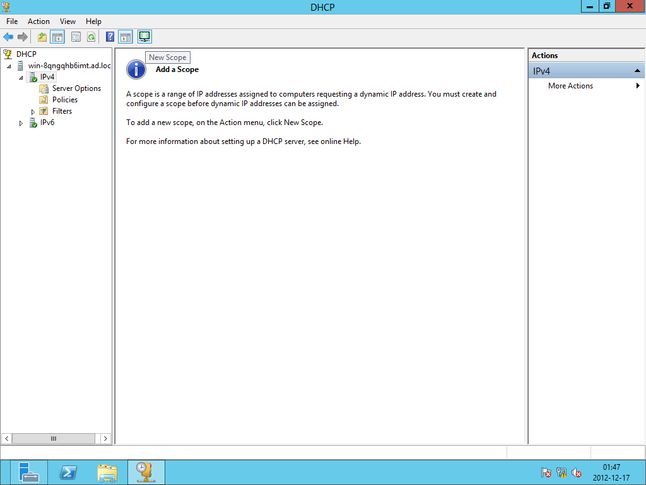The width and height of the screenshot is (646, 485).
Task: Collapse the IPv4 tree node
Action: point(21,77)
